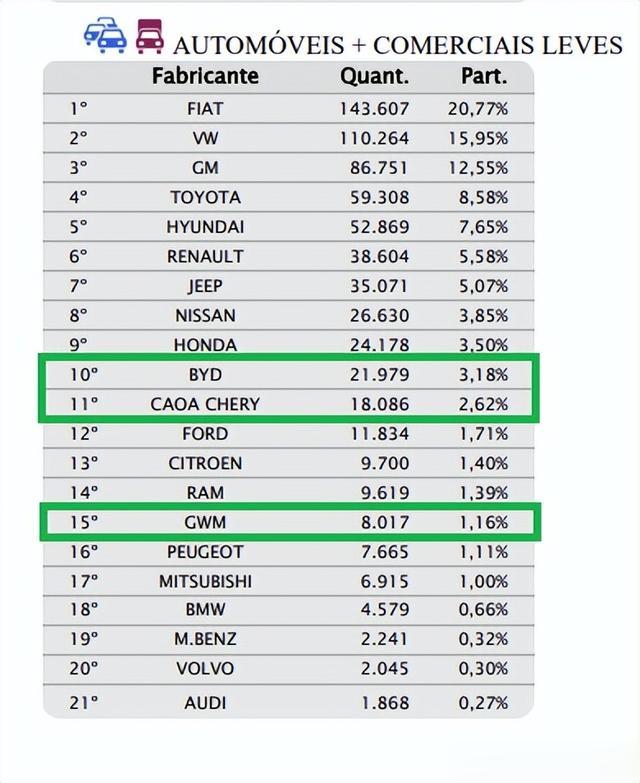Click the FORD share 1,71%
This screenshot has height=783, width=640.
pyautogui.click(x=483, y=434)
